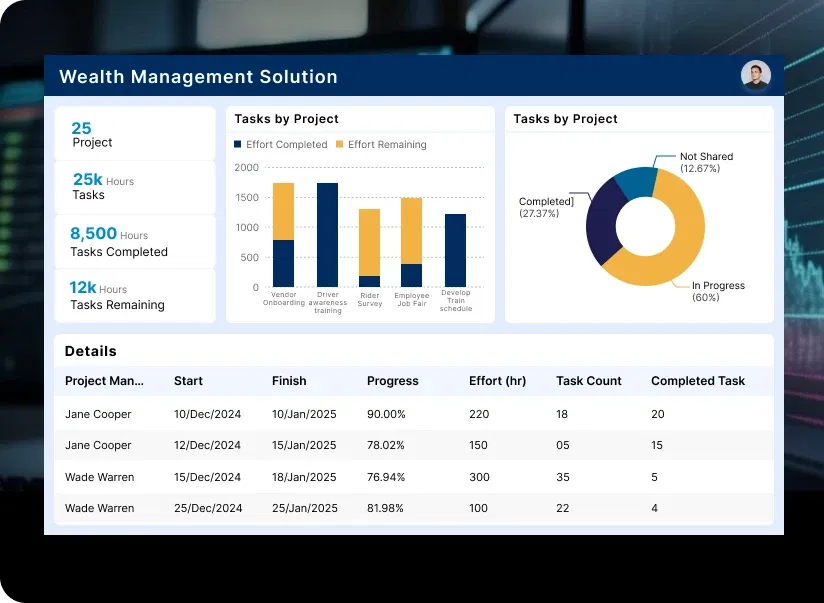824x603 pixels.
Task: Click the Employee Job Fair bar
Action: (x=411, y=242)
